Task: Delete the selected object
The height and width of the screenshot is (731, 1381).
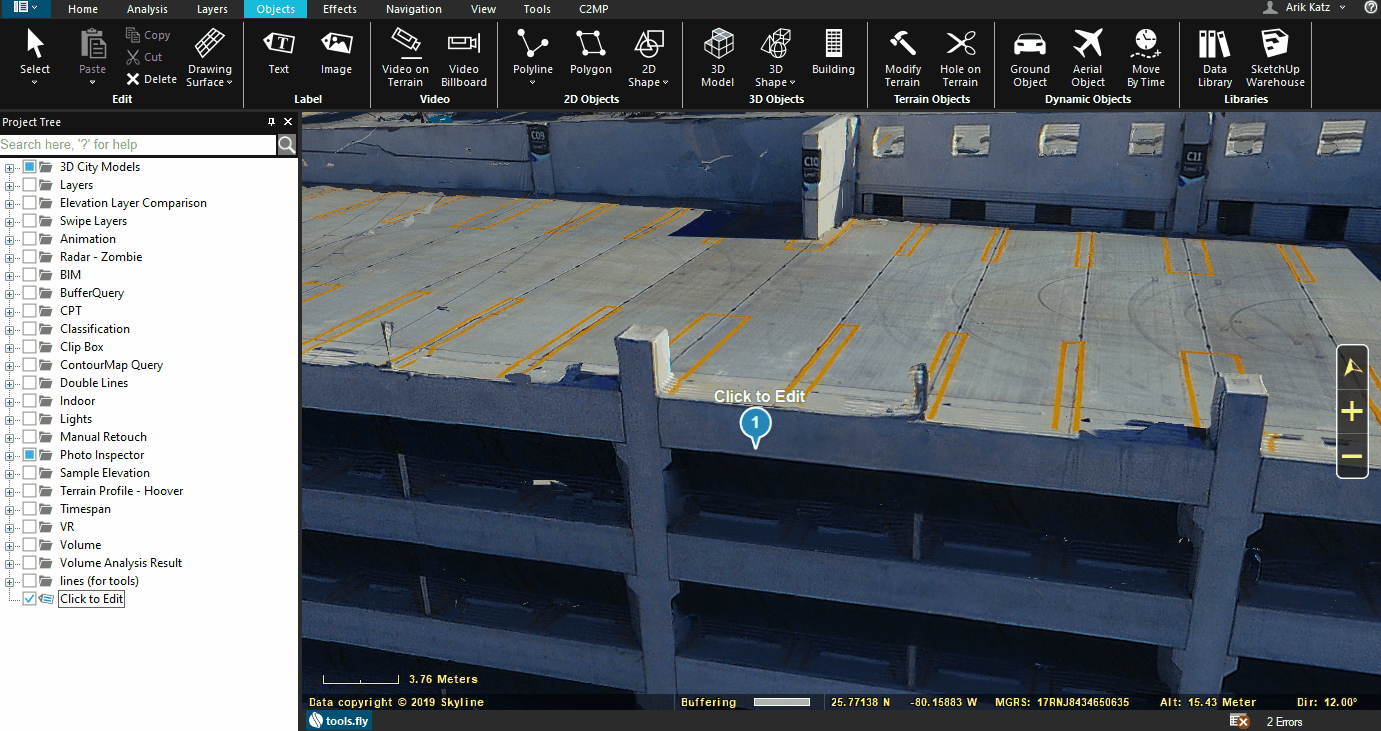Action: [151, 79]
